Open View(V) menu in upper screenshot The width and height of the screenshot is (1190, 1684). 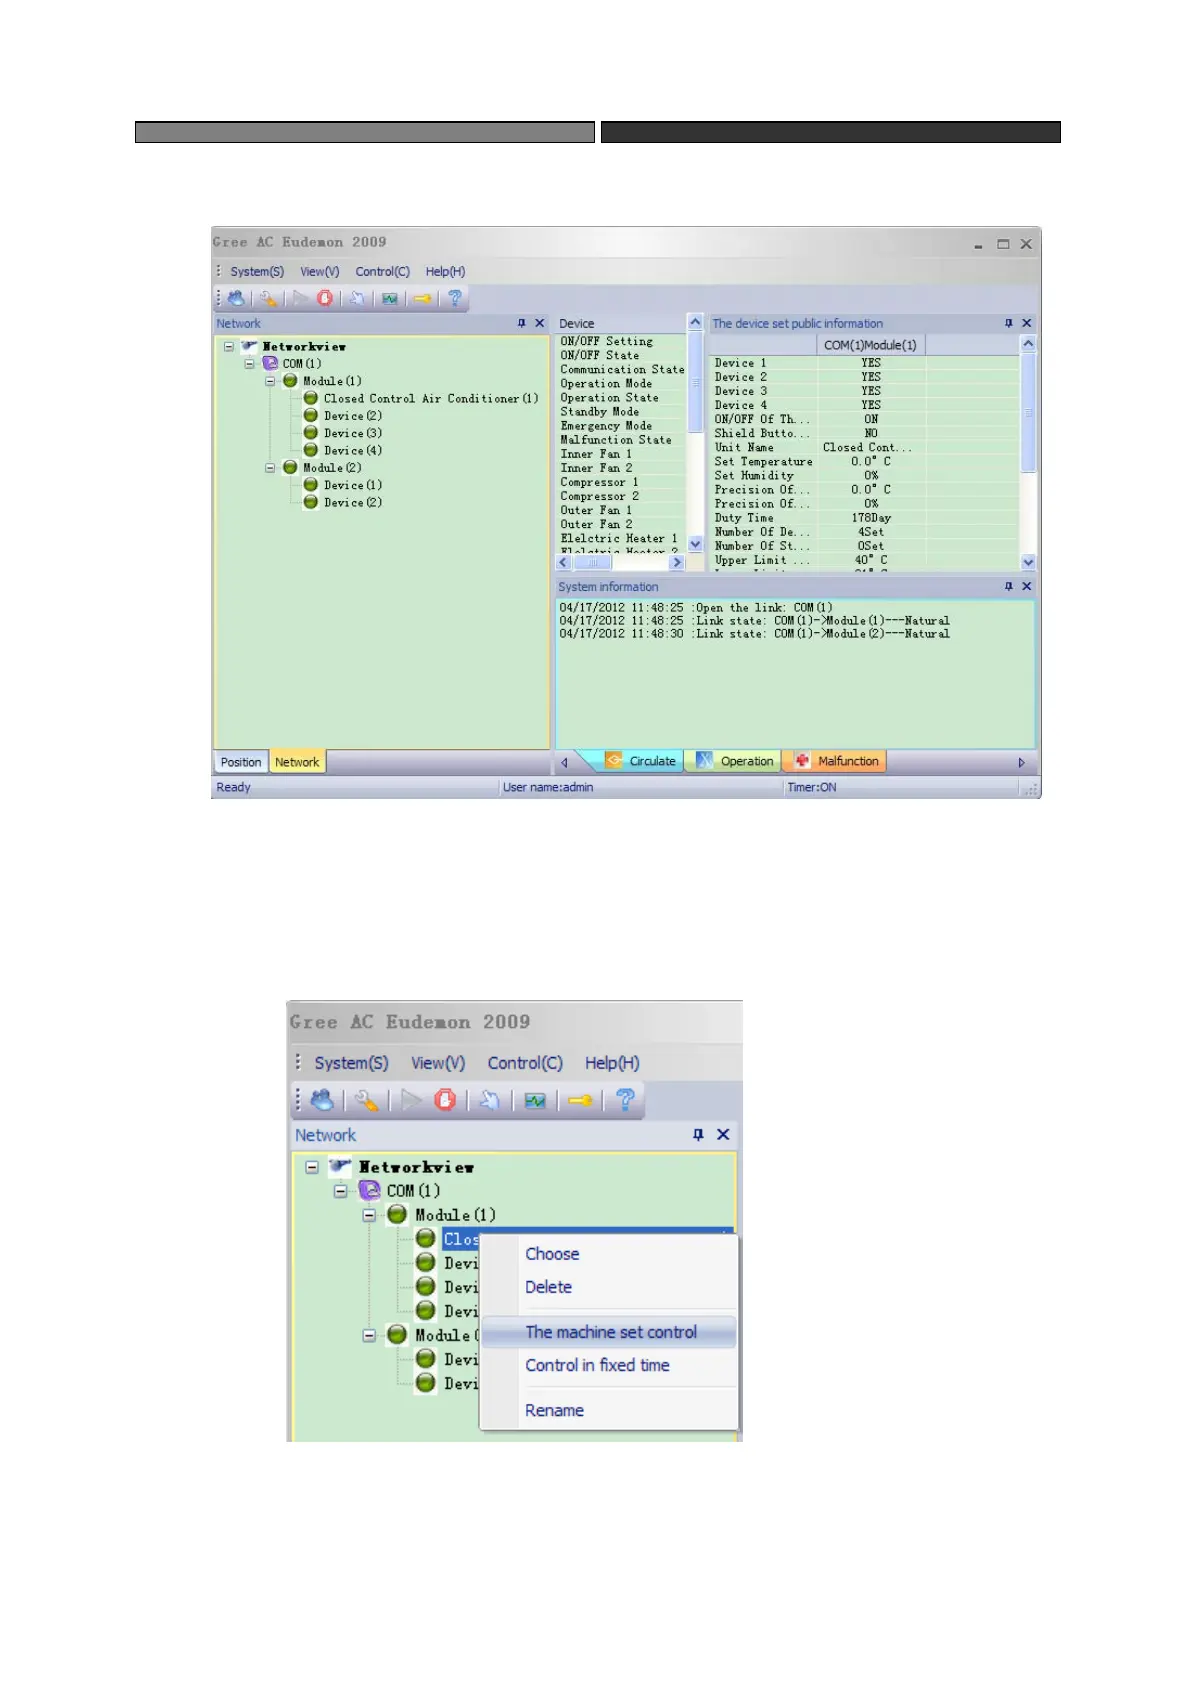[320, 271]
